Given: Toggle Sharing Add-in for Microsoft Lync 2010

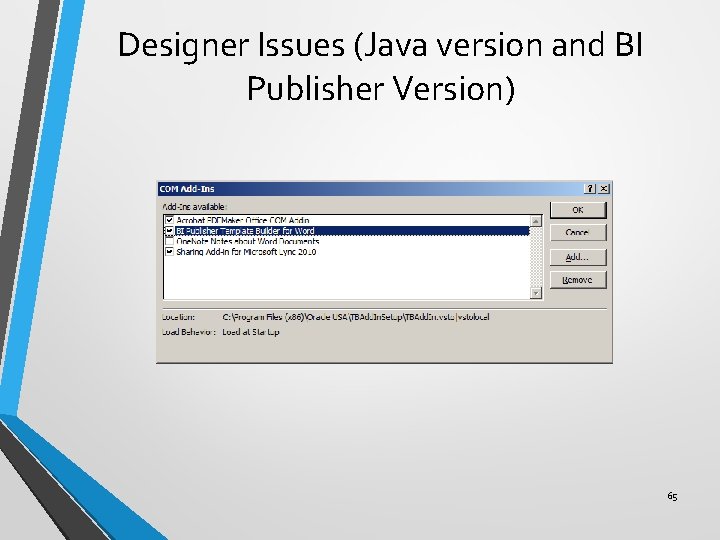Looking at the screenshot, I should coord(169,252).
